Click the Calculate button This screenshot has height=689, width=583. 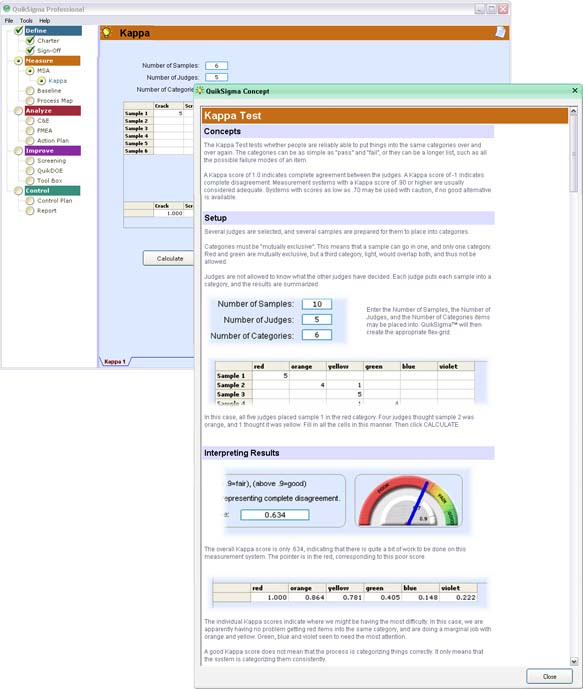[169, 258]
